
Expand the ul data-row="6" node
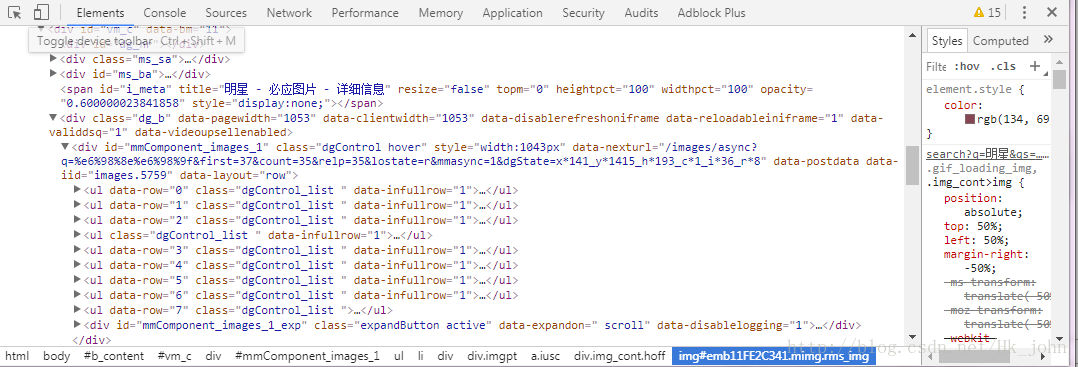pos(77,295)
